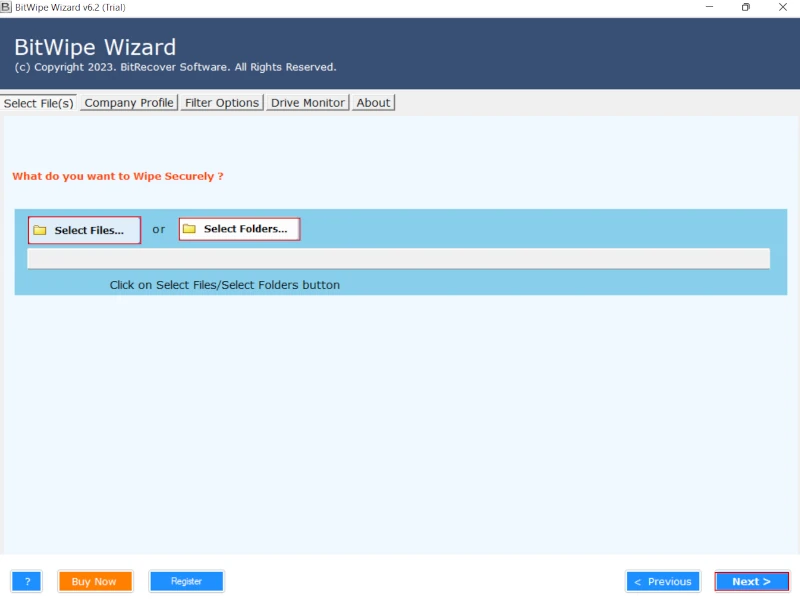Click the folder icon on Select Folders
The height and width of the screenshot is (599, 800).
pos(189,229)
